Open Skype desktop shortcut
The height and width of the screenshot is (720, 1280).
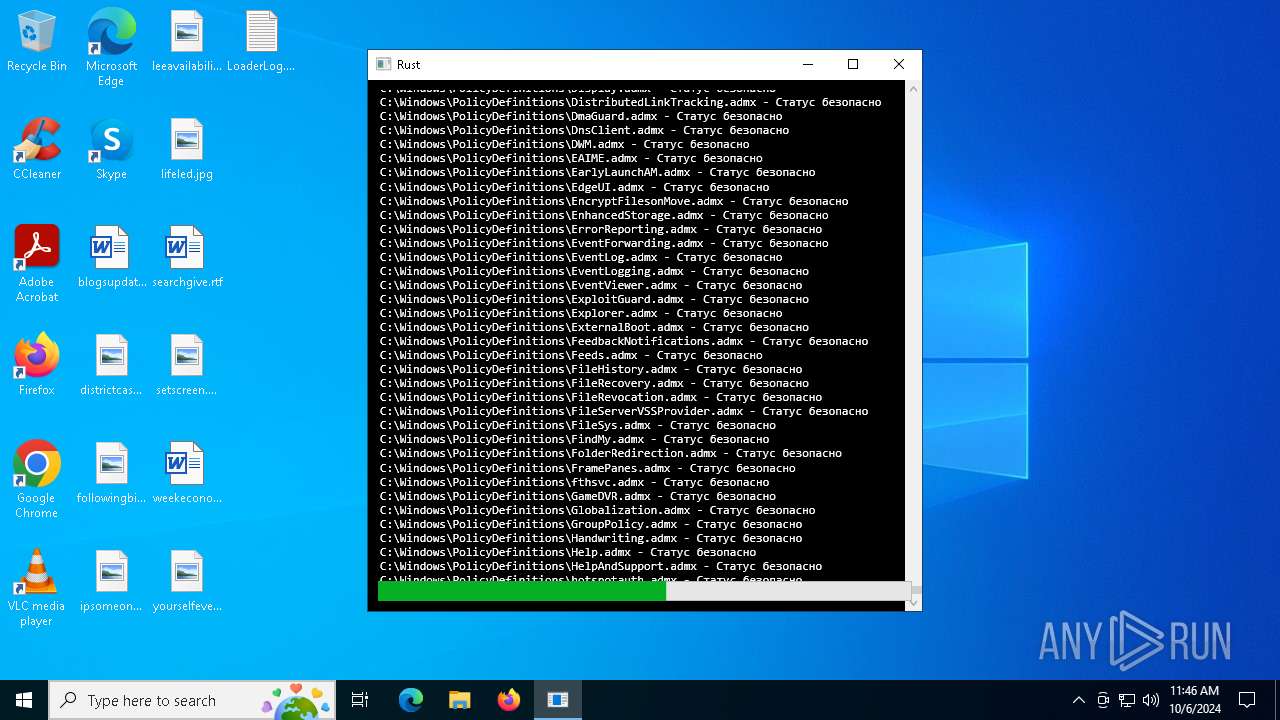[111, 150]
